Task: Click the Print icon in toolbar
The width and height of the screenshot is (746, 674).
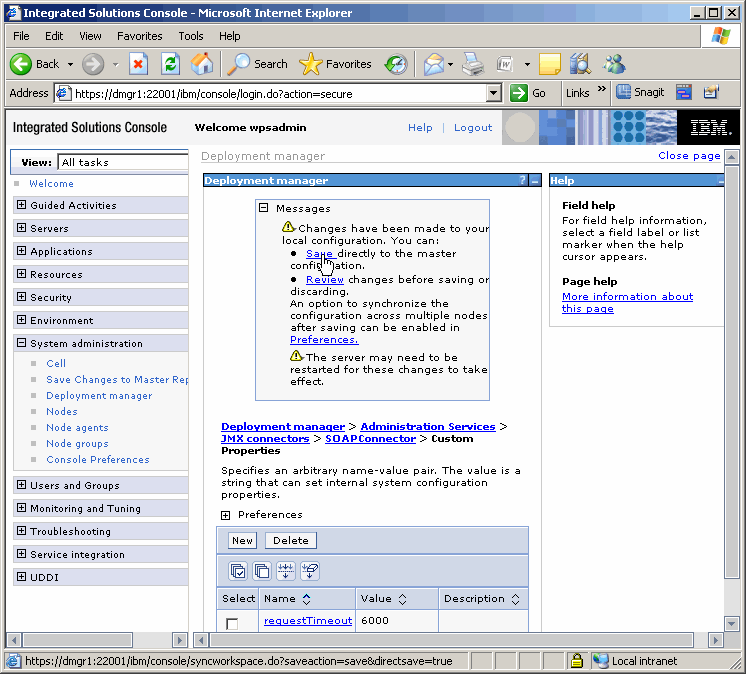Action: (x=473, y=64)
